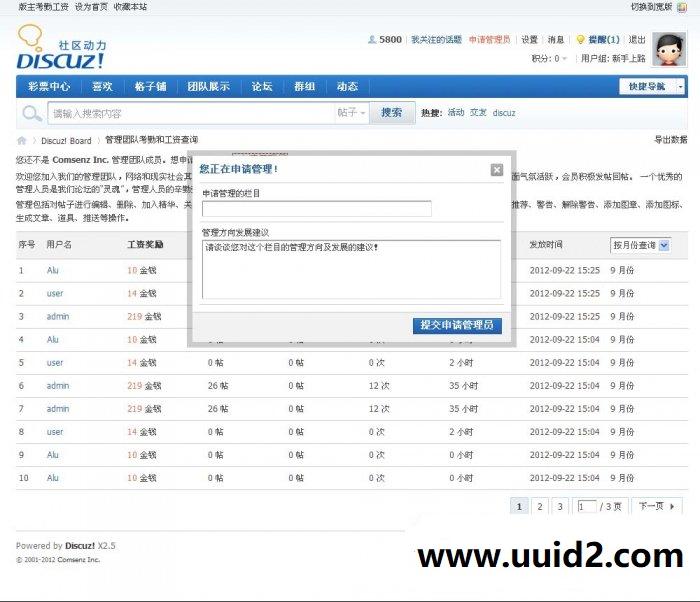Click the hot search term discuz
700x602 pixels.
[x=504, y=113]
